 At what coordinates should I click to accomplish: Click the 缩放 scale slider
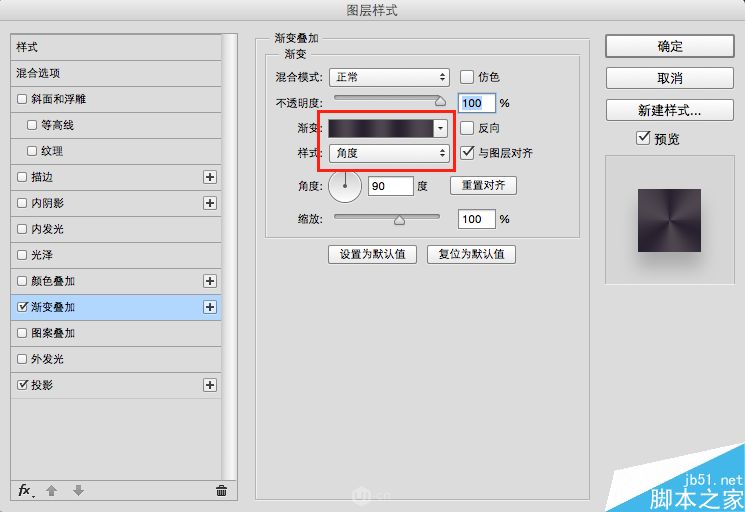(387, 218)
